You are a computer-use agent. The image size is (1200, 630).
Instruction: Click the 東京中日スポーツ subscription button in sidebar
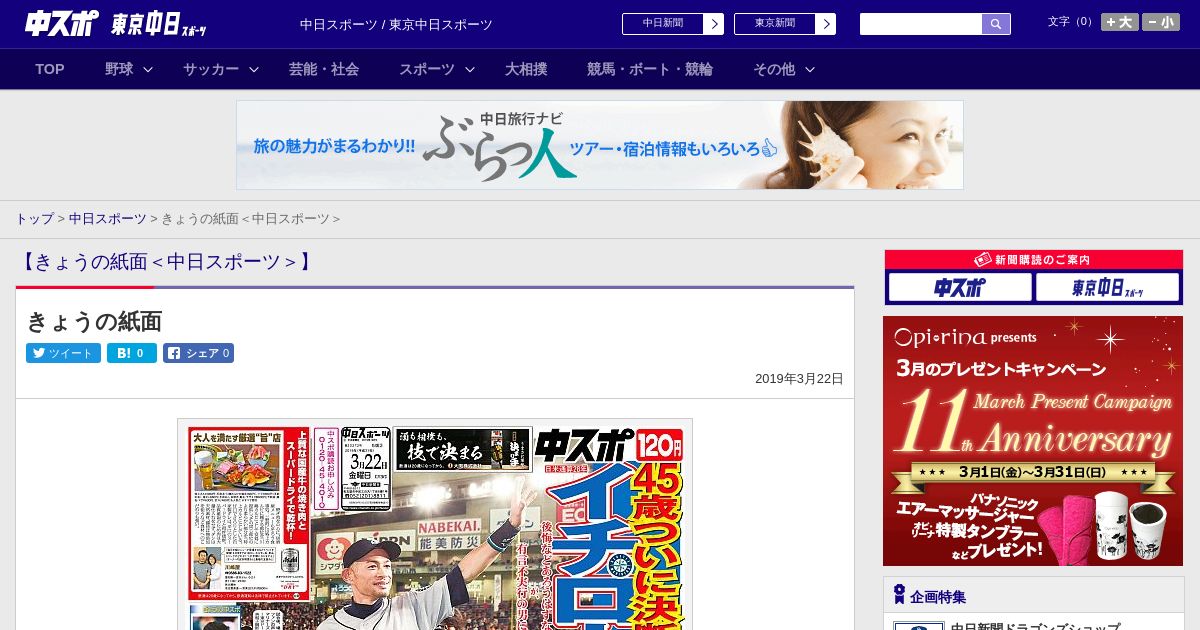(1108, 288)
